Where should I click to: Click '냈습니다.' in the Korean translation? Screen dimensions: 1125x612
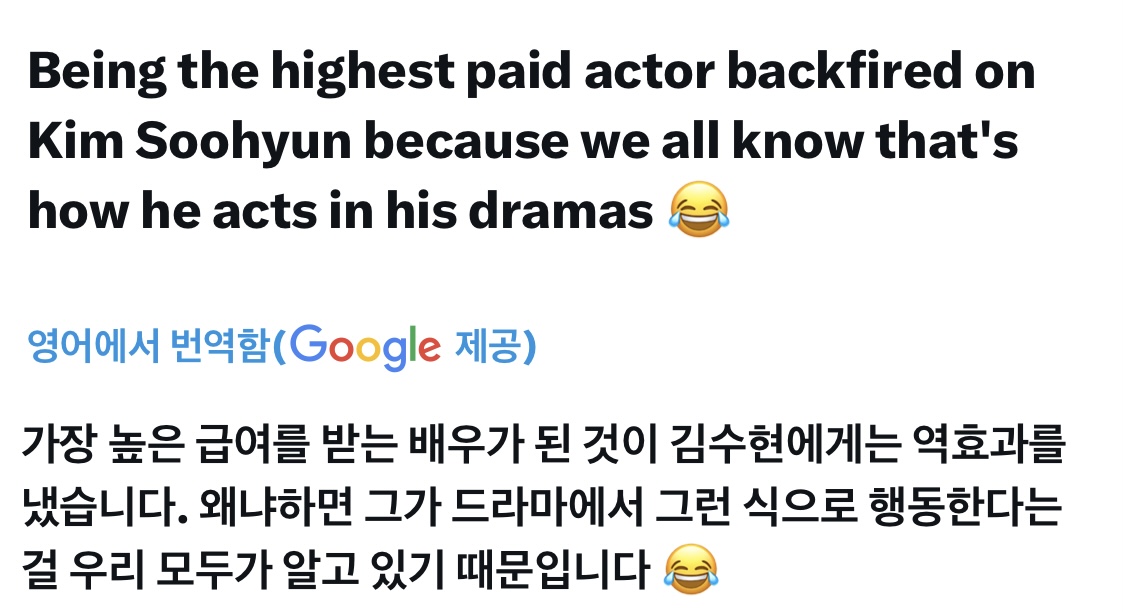coord(105,507)
